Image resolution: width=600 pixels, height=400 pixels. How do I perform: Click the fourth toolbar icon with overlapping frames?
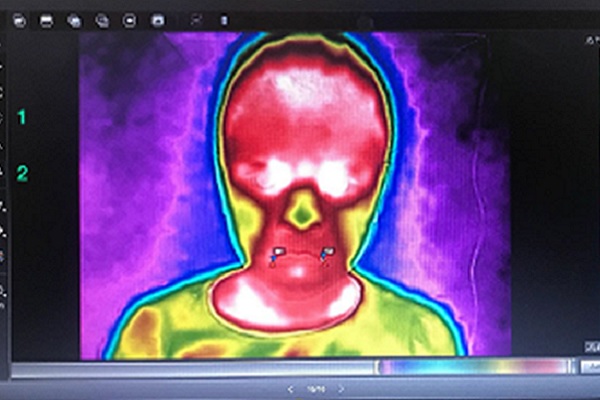(x=102, y=20)
